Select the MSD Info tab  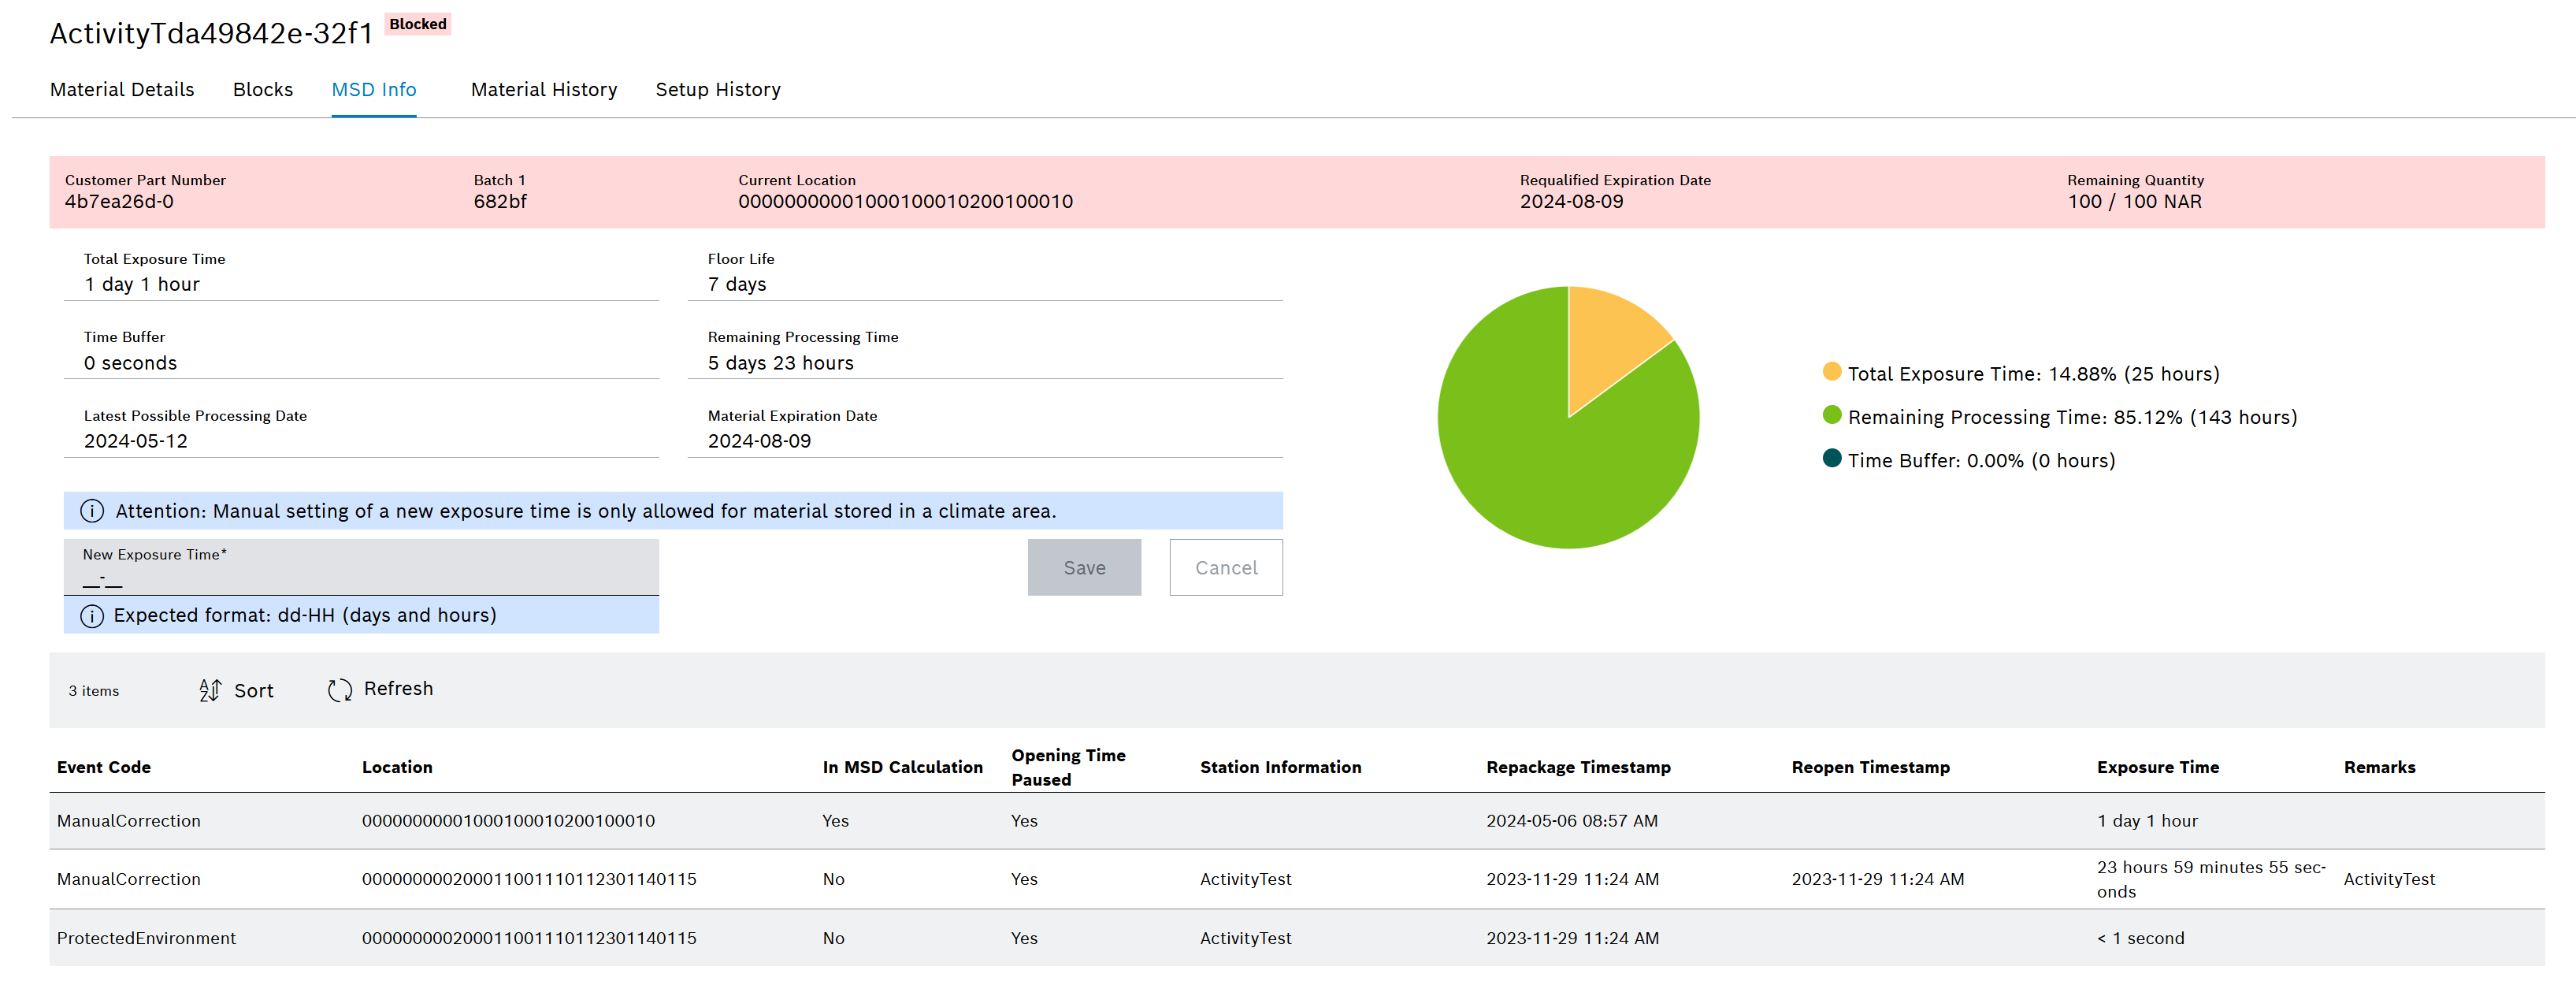374,90
